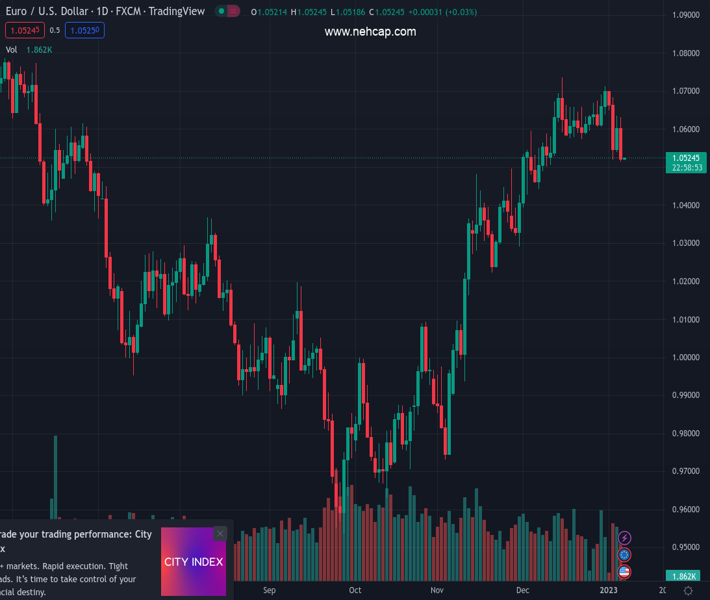The width and height of the screenshot is (710, 600).
Task: Click the volume value 1.862K axis label
Action: 685,577
